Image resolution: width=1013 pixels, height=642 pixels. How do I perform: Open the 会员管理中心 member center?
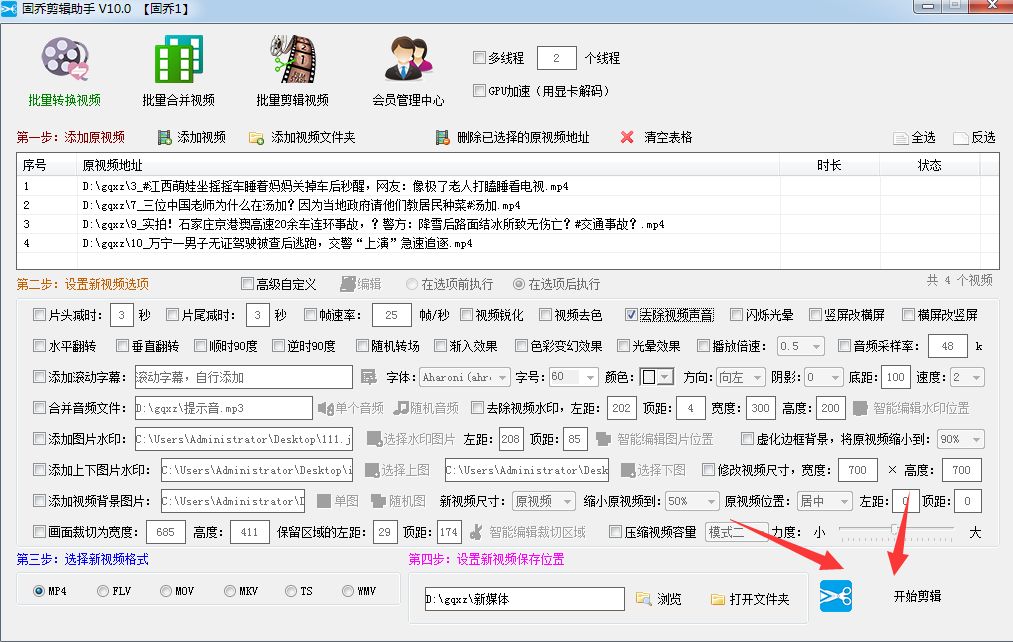406,60
